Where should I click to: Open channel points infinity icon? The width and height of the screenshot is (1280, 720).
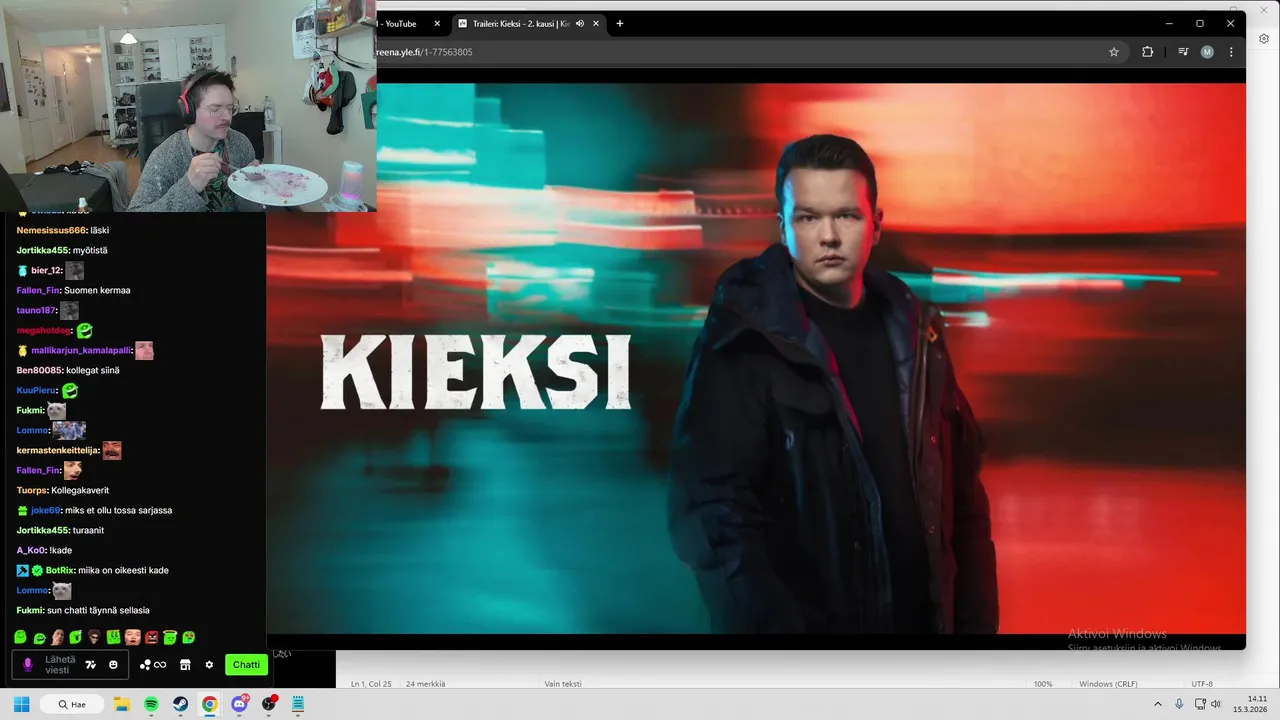[153, 664]
